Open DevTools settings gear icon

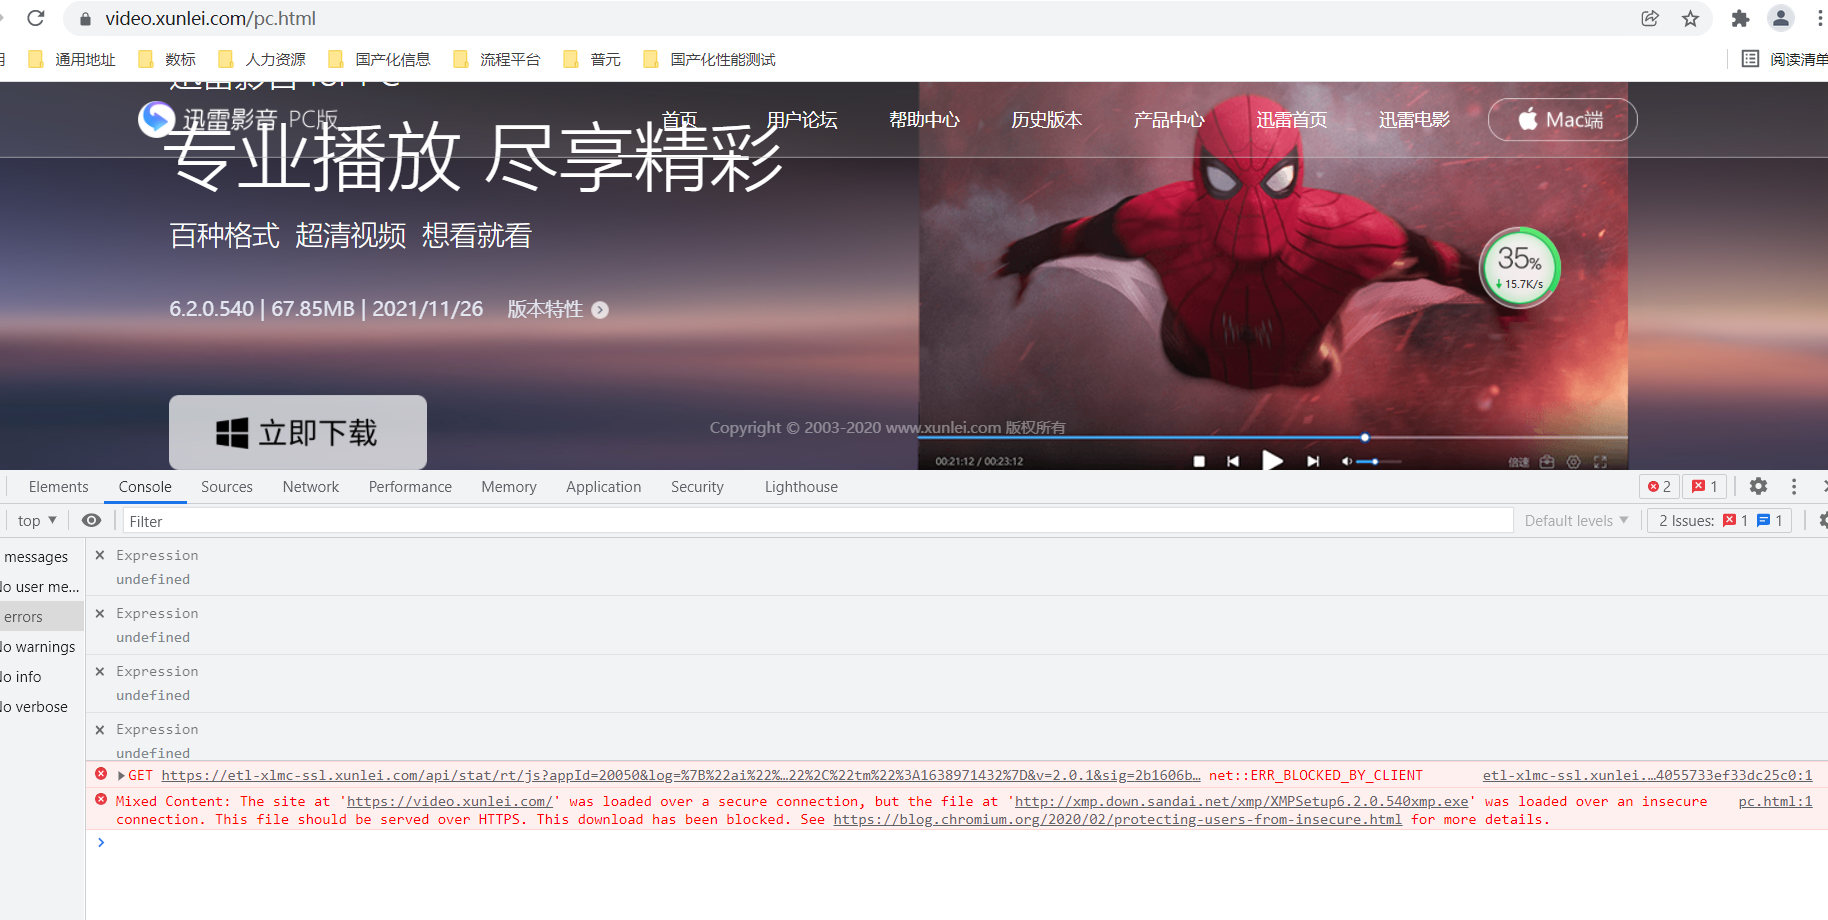click(x=1758, y=486)
